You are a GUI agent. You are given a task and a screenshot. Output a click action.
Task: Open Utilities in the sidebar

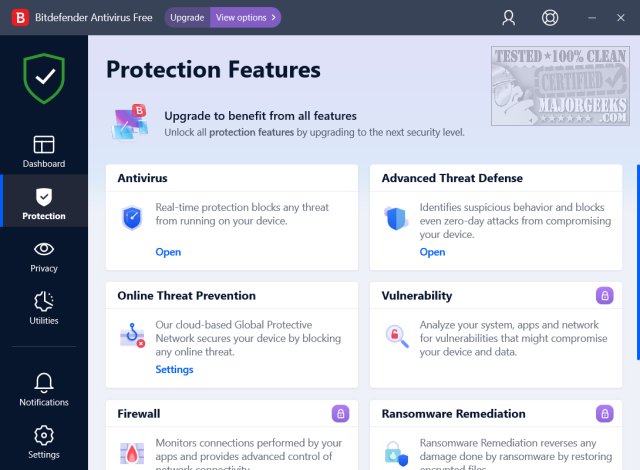click(x=44, y=307)
